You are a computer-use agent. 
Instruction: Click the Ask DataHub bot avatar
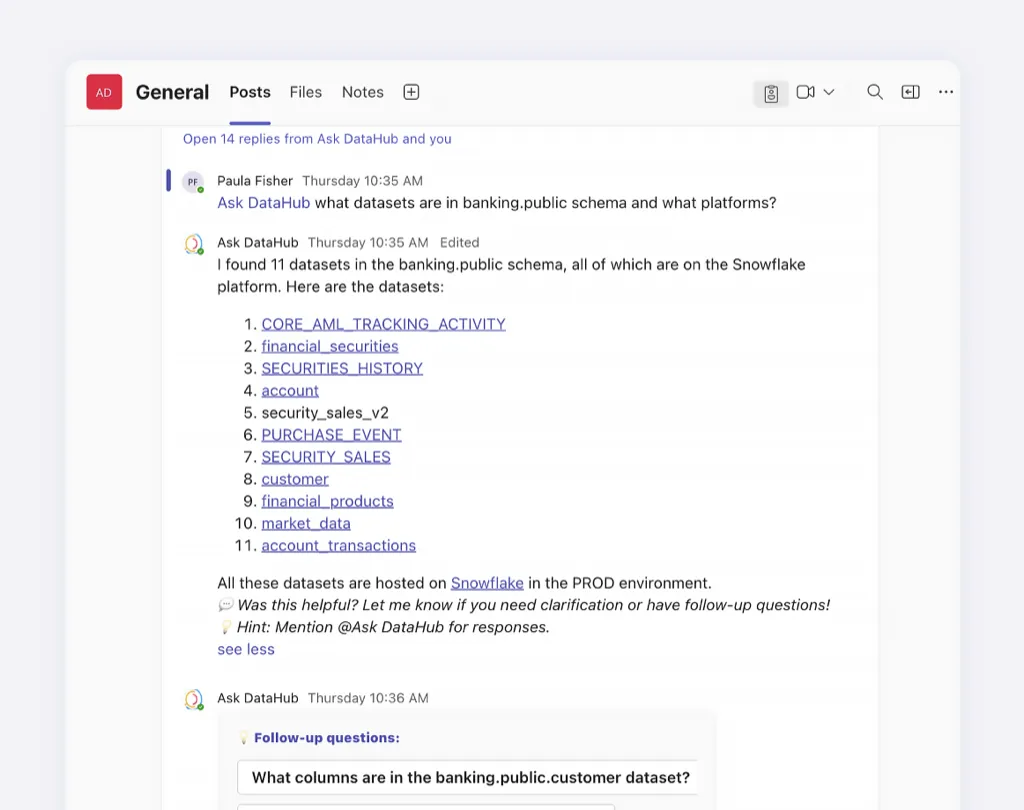pos(194,244)
